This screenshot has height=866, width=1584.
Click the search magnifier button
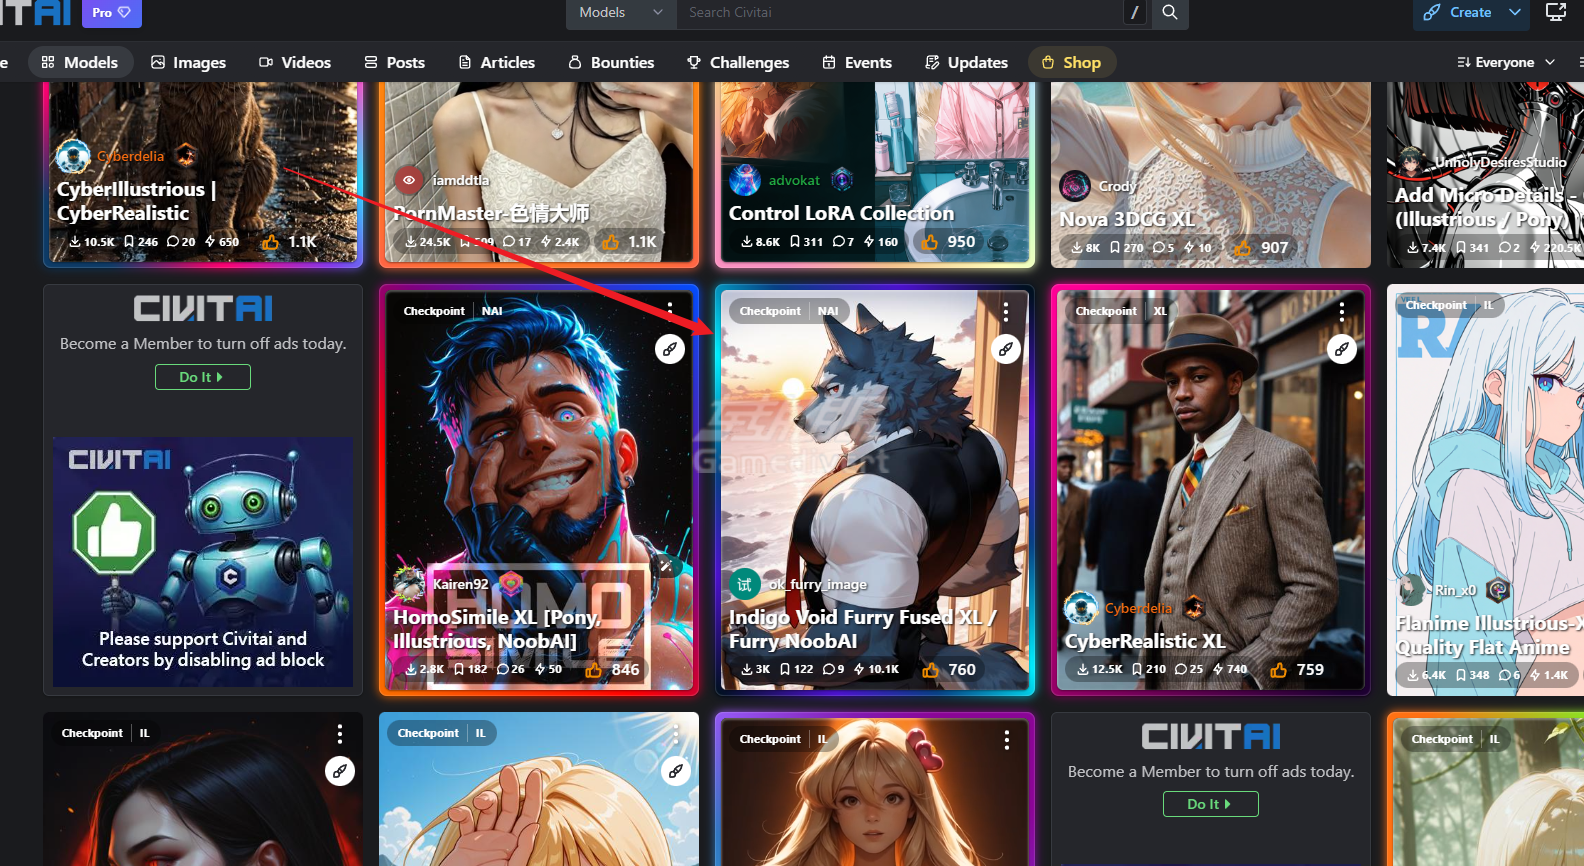(1169, 13)
